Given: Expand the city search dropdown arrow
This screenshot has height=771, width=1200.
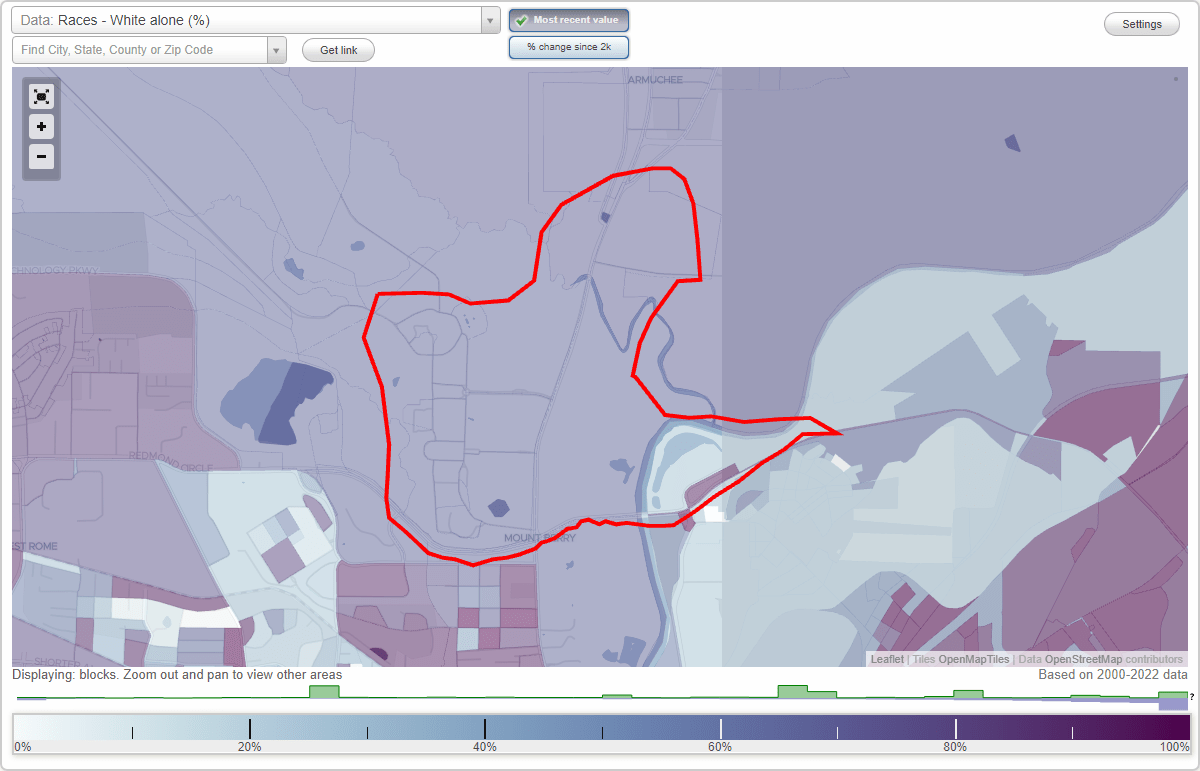Looking at the screenshot, I should (277, 50).
